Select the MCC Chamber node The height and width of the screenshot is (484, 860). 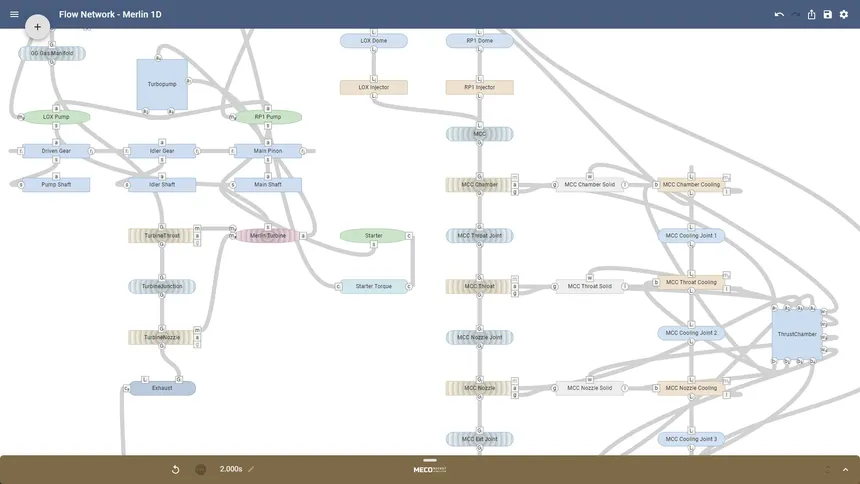click(x=479, y=184)
